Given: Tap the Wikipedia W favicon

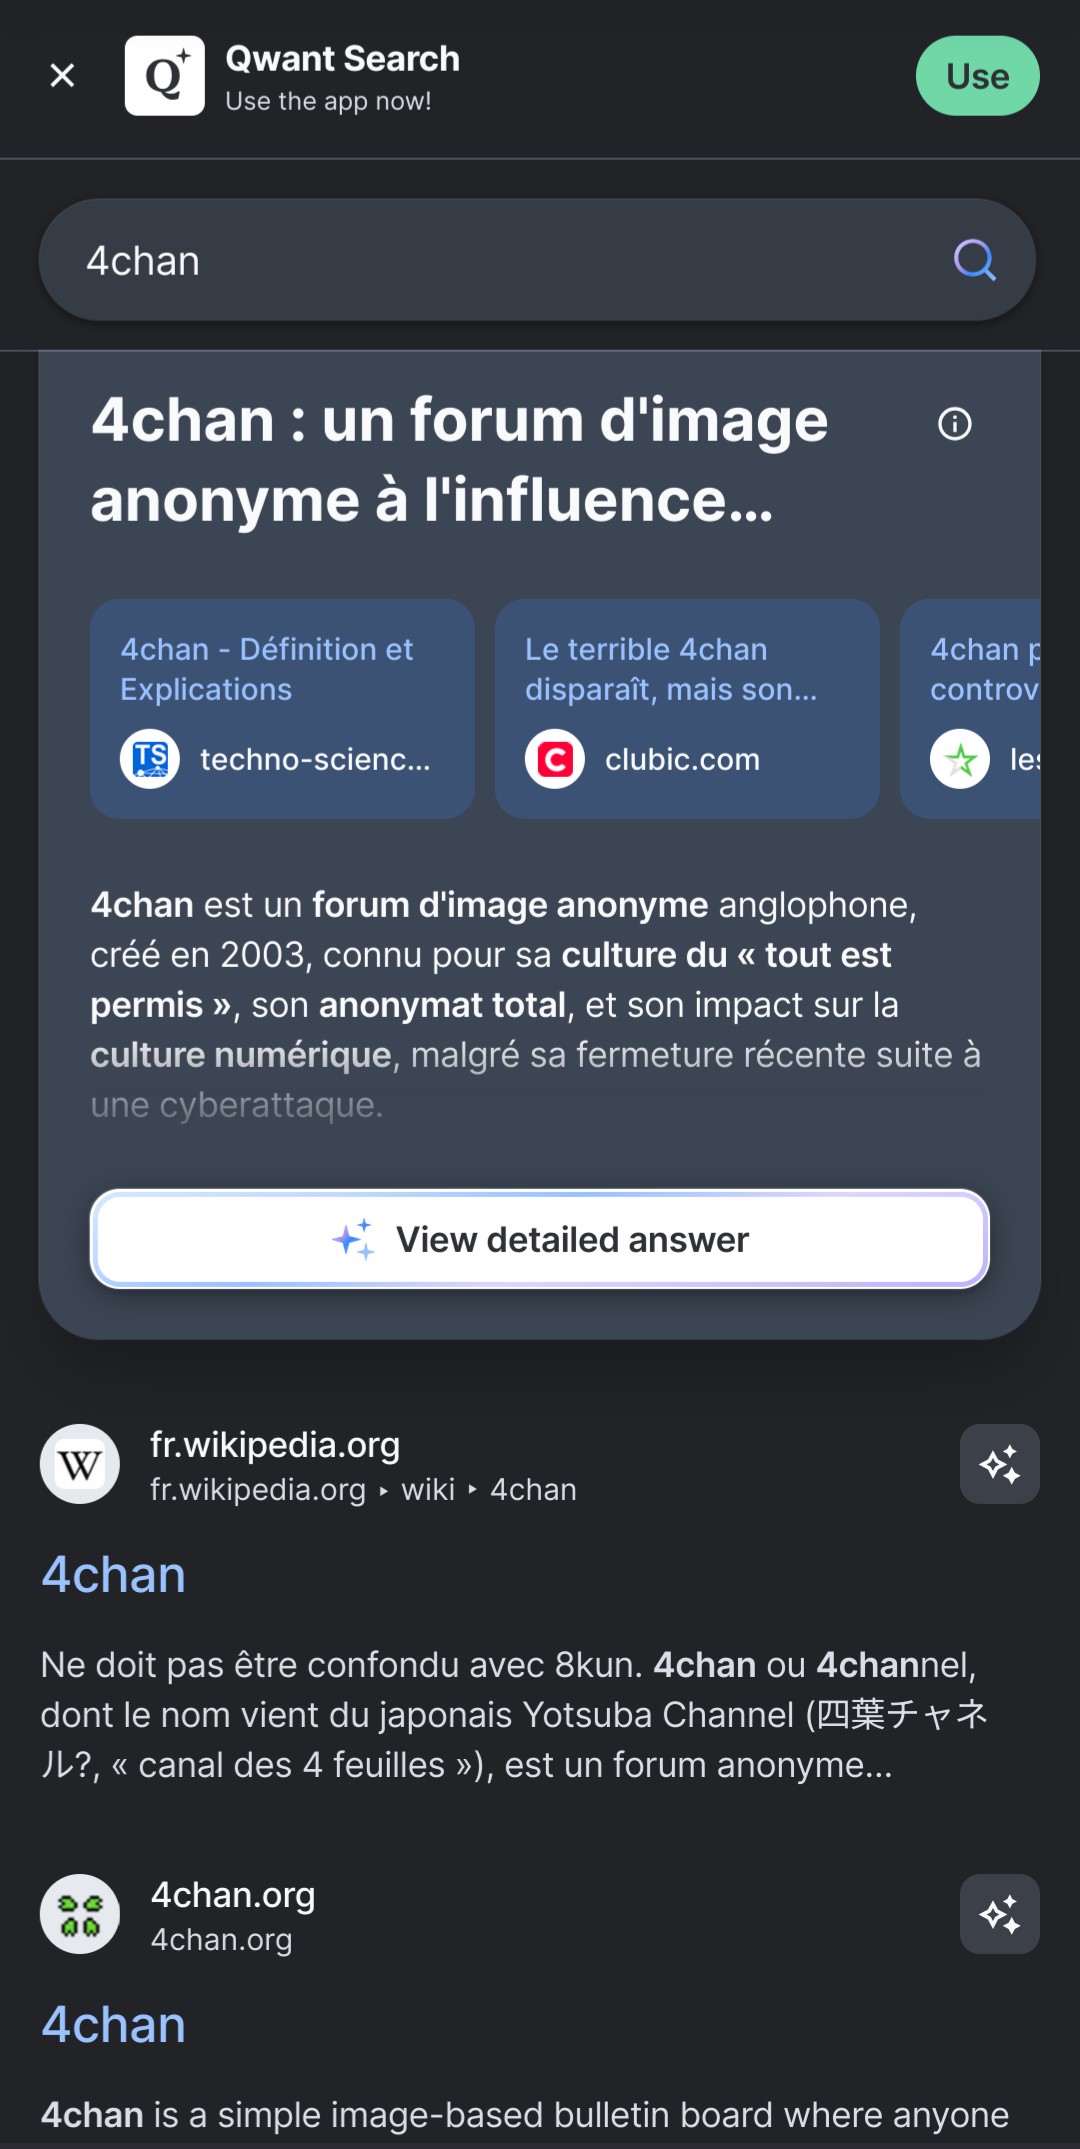Looking at the screenshot, I should click(x=80, y=1464).
